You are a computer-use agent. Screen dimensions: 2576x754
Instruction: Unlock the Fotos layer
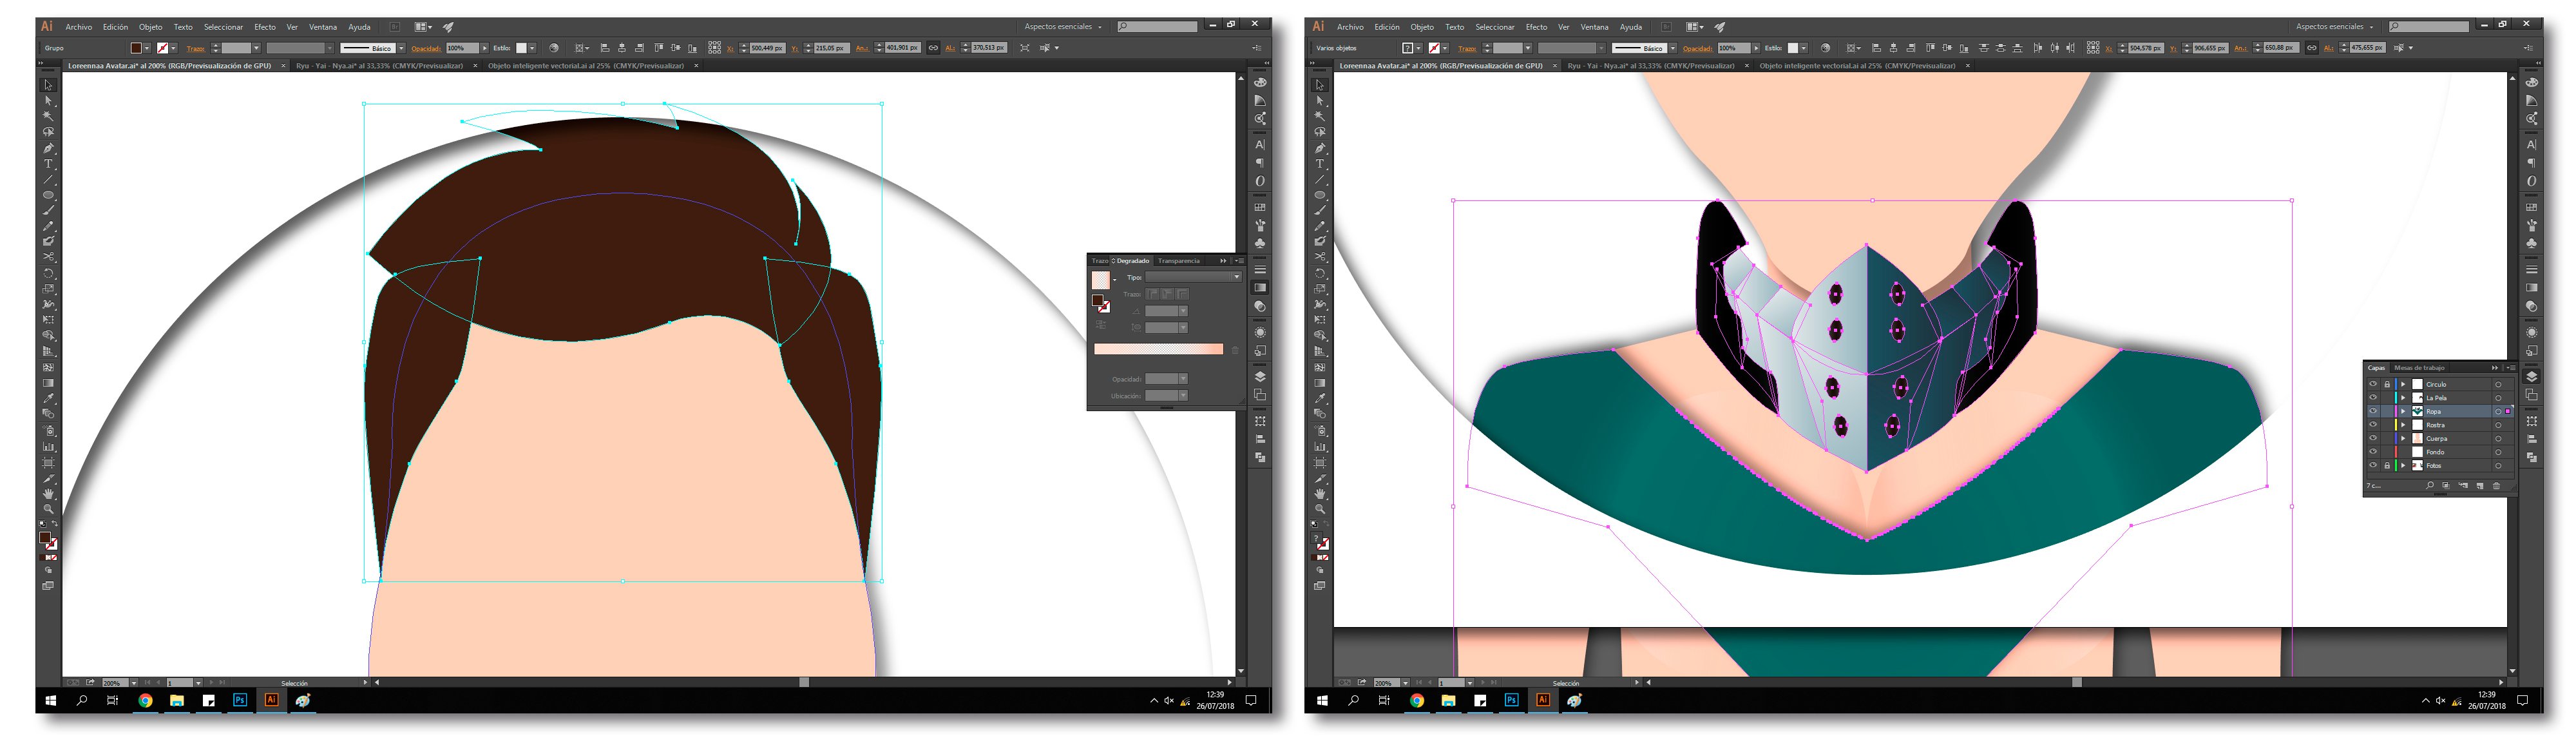tap(2387, 465)
